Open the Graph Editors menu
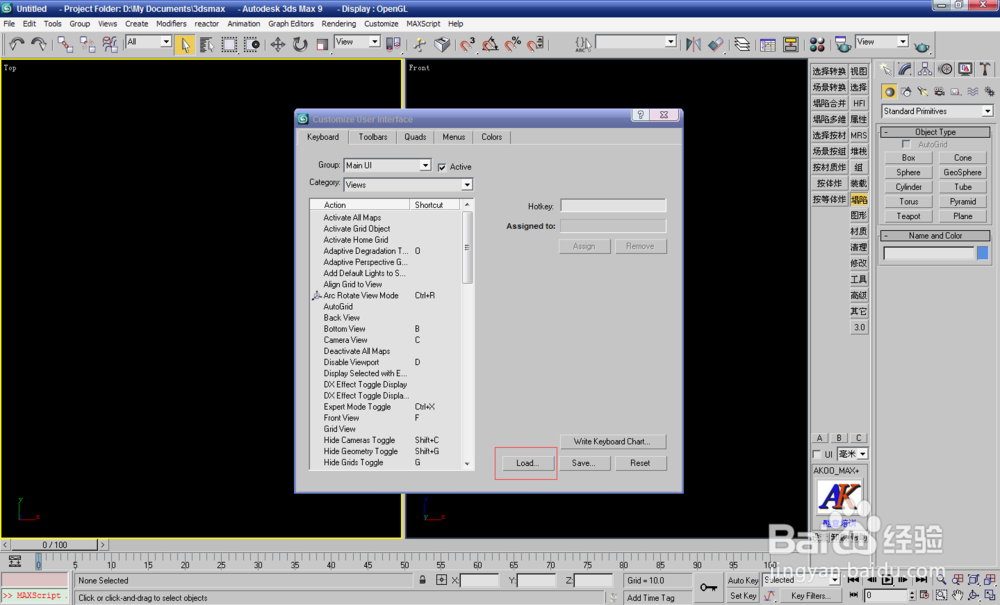The image size is (1000, 605). coord(291,24)
